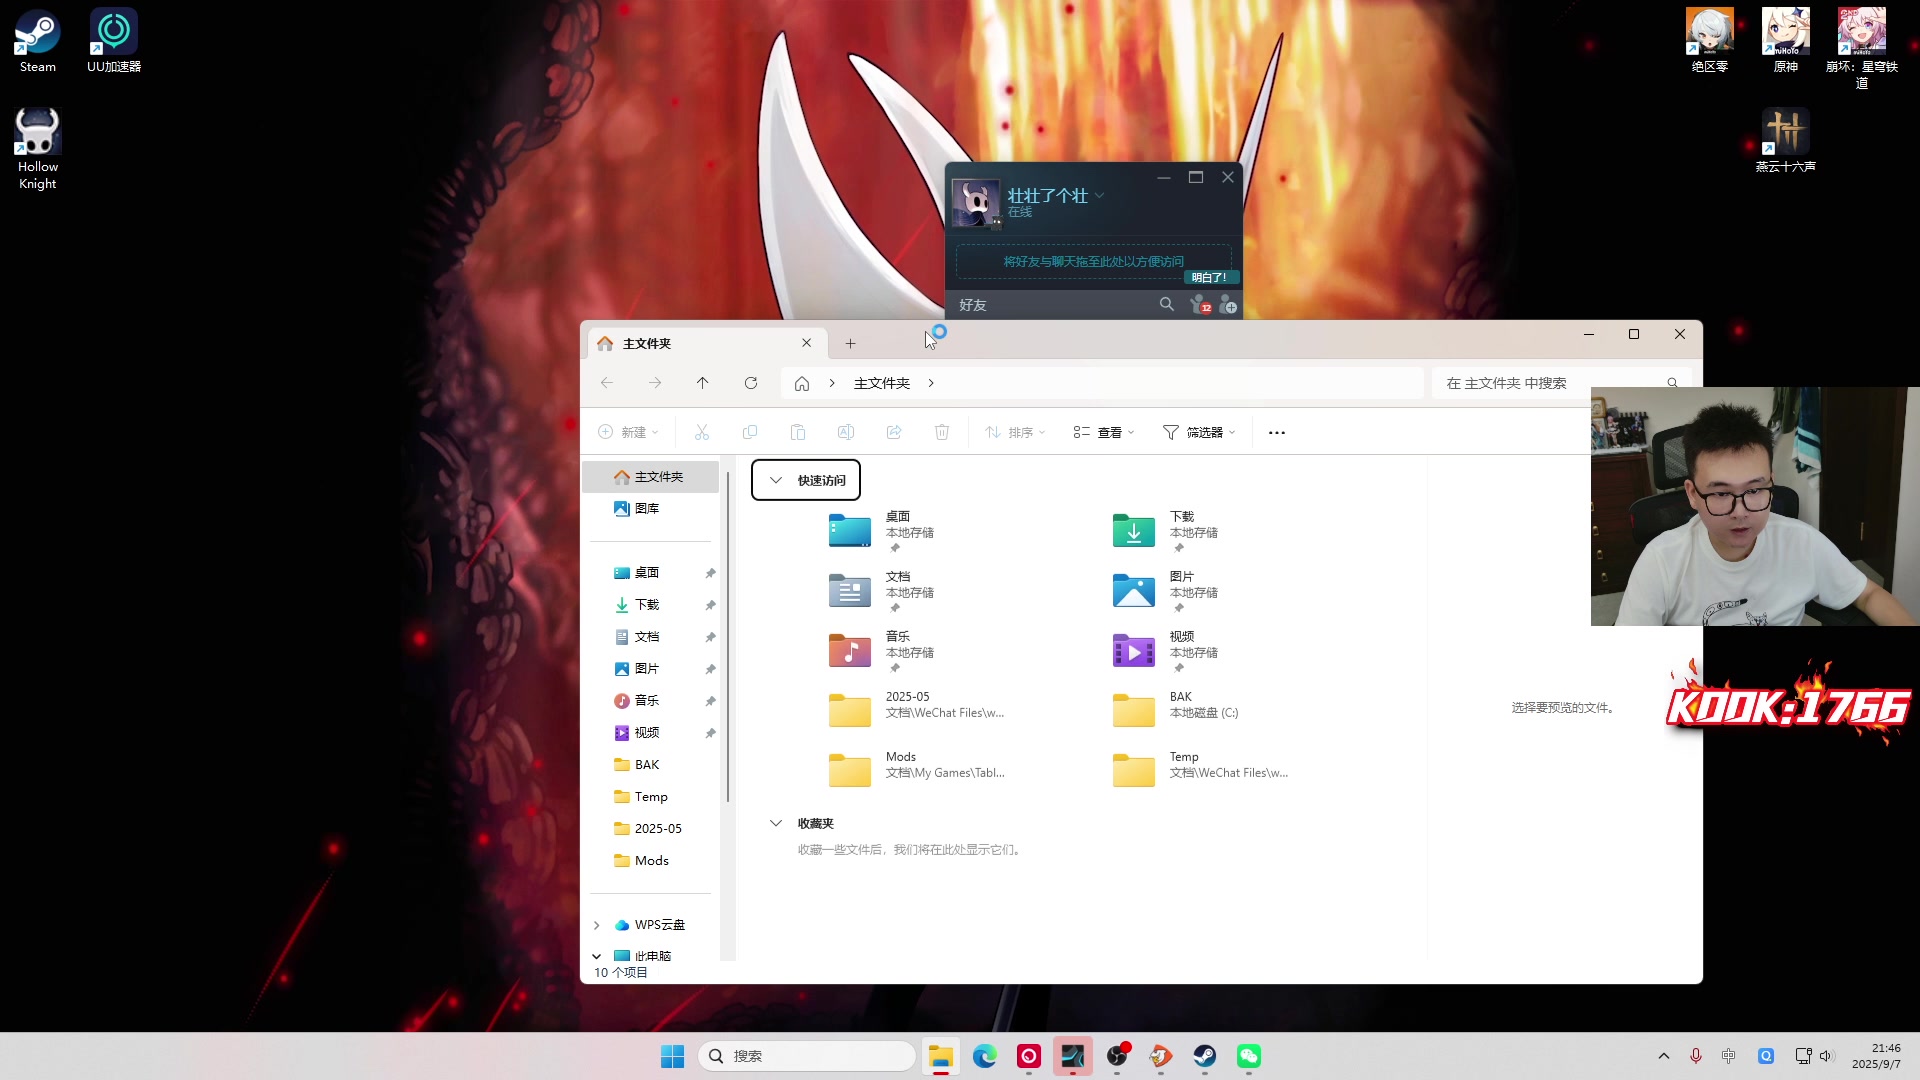Select the Hollow Knight desktop icon

(37, 149)
